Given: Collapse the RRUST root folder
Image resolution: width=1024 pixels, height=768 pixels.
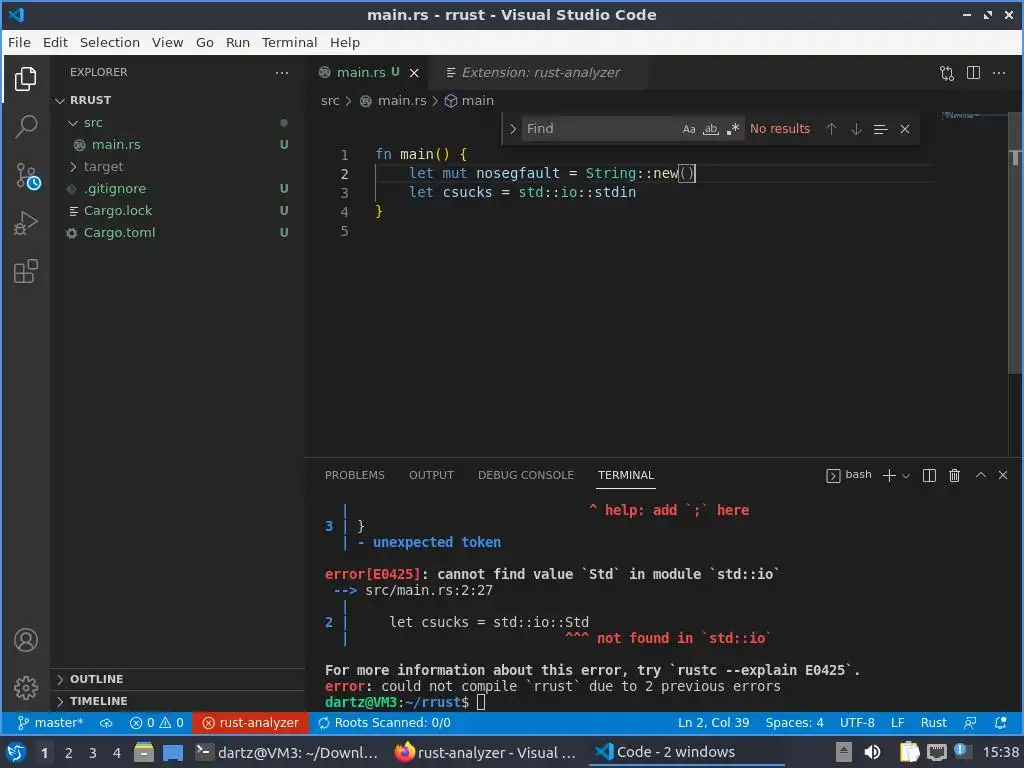Looking at the screenshot, I should click(91, 100).
